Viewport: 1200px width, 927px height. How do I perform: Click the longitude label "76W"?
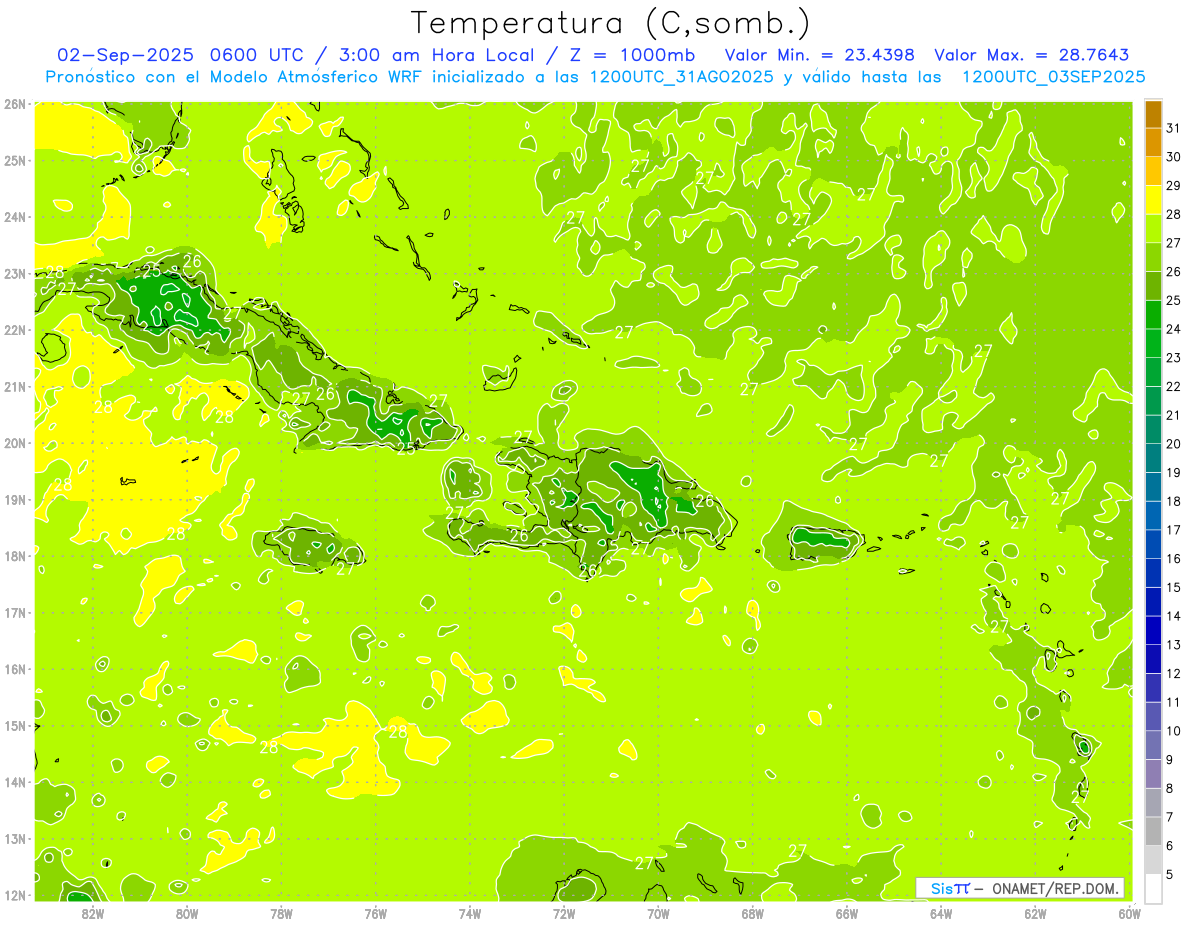tap(375, 912)
